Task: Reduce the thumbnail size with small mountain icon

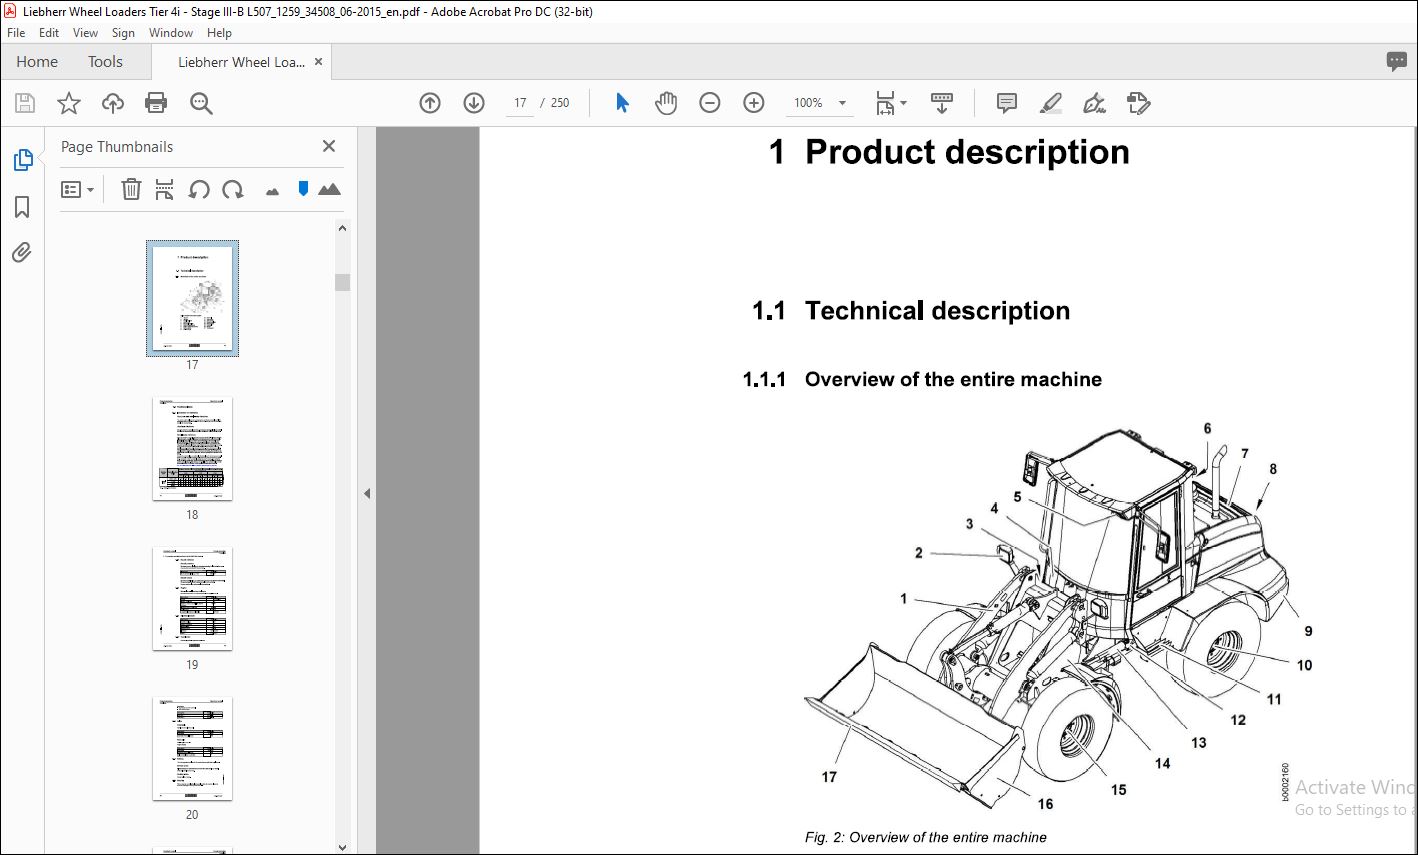Action: coord(272,191)
